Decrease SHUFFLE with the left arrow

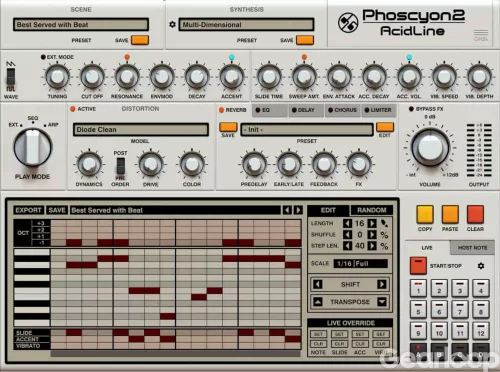pyautogui.click(x=347, y=235)
